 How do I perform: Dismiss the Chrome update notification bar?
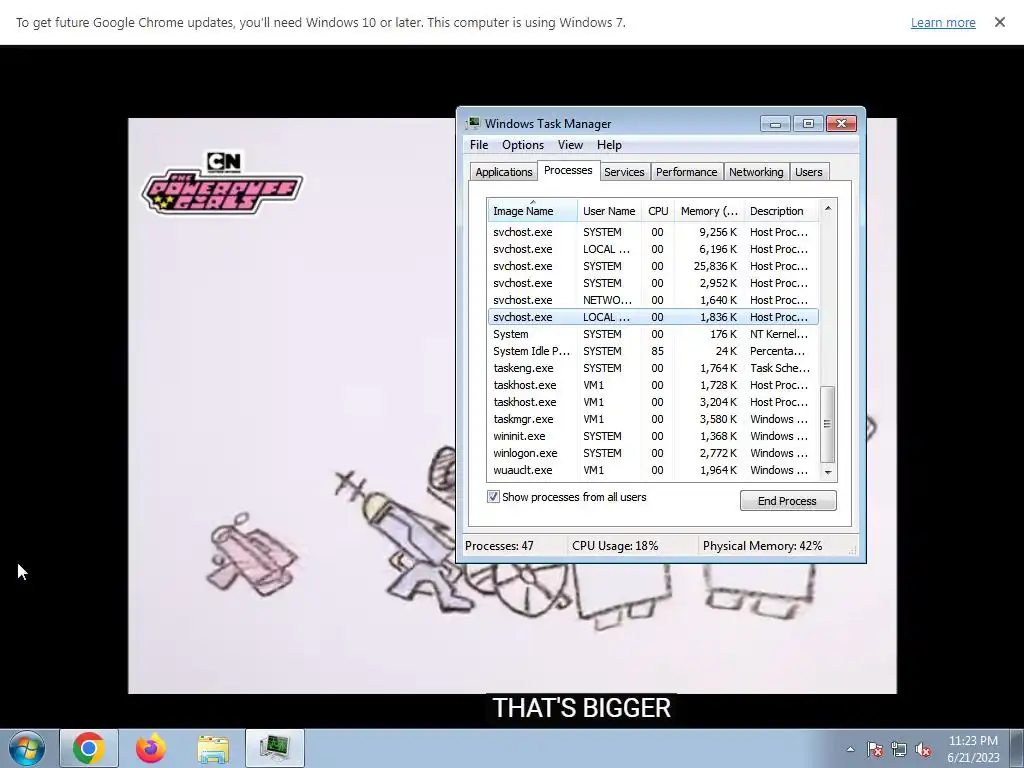[x=999, y=22]
